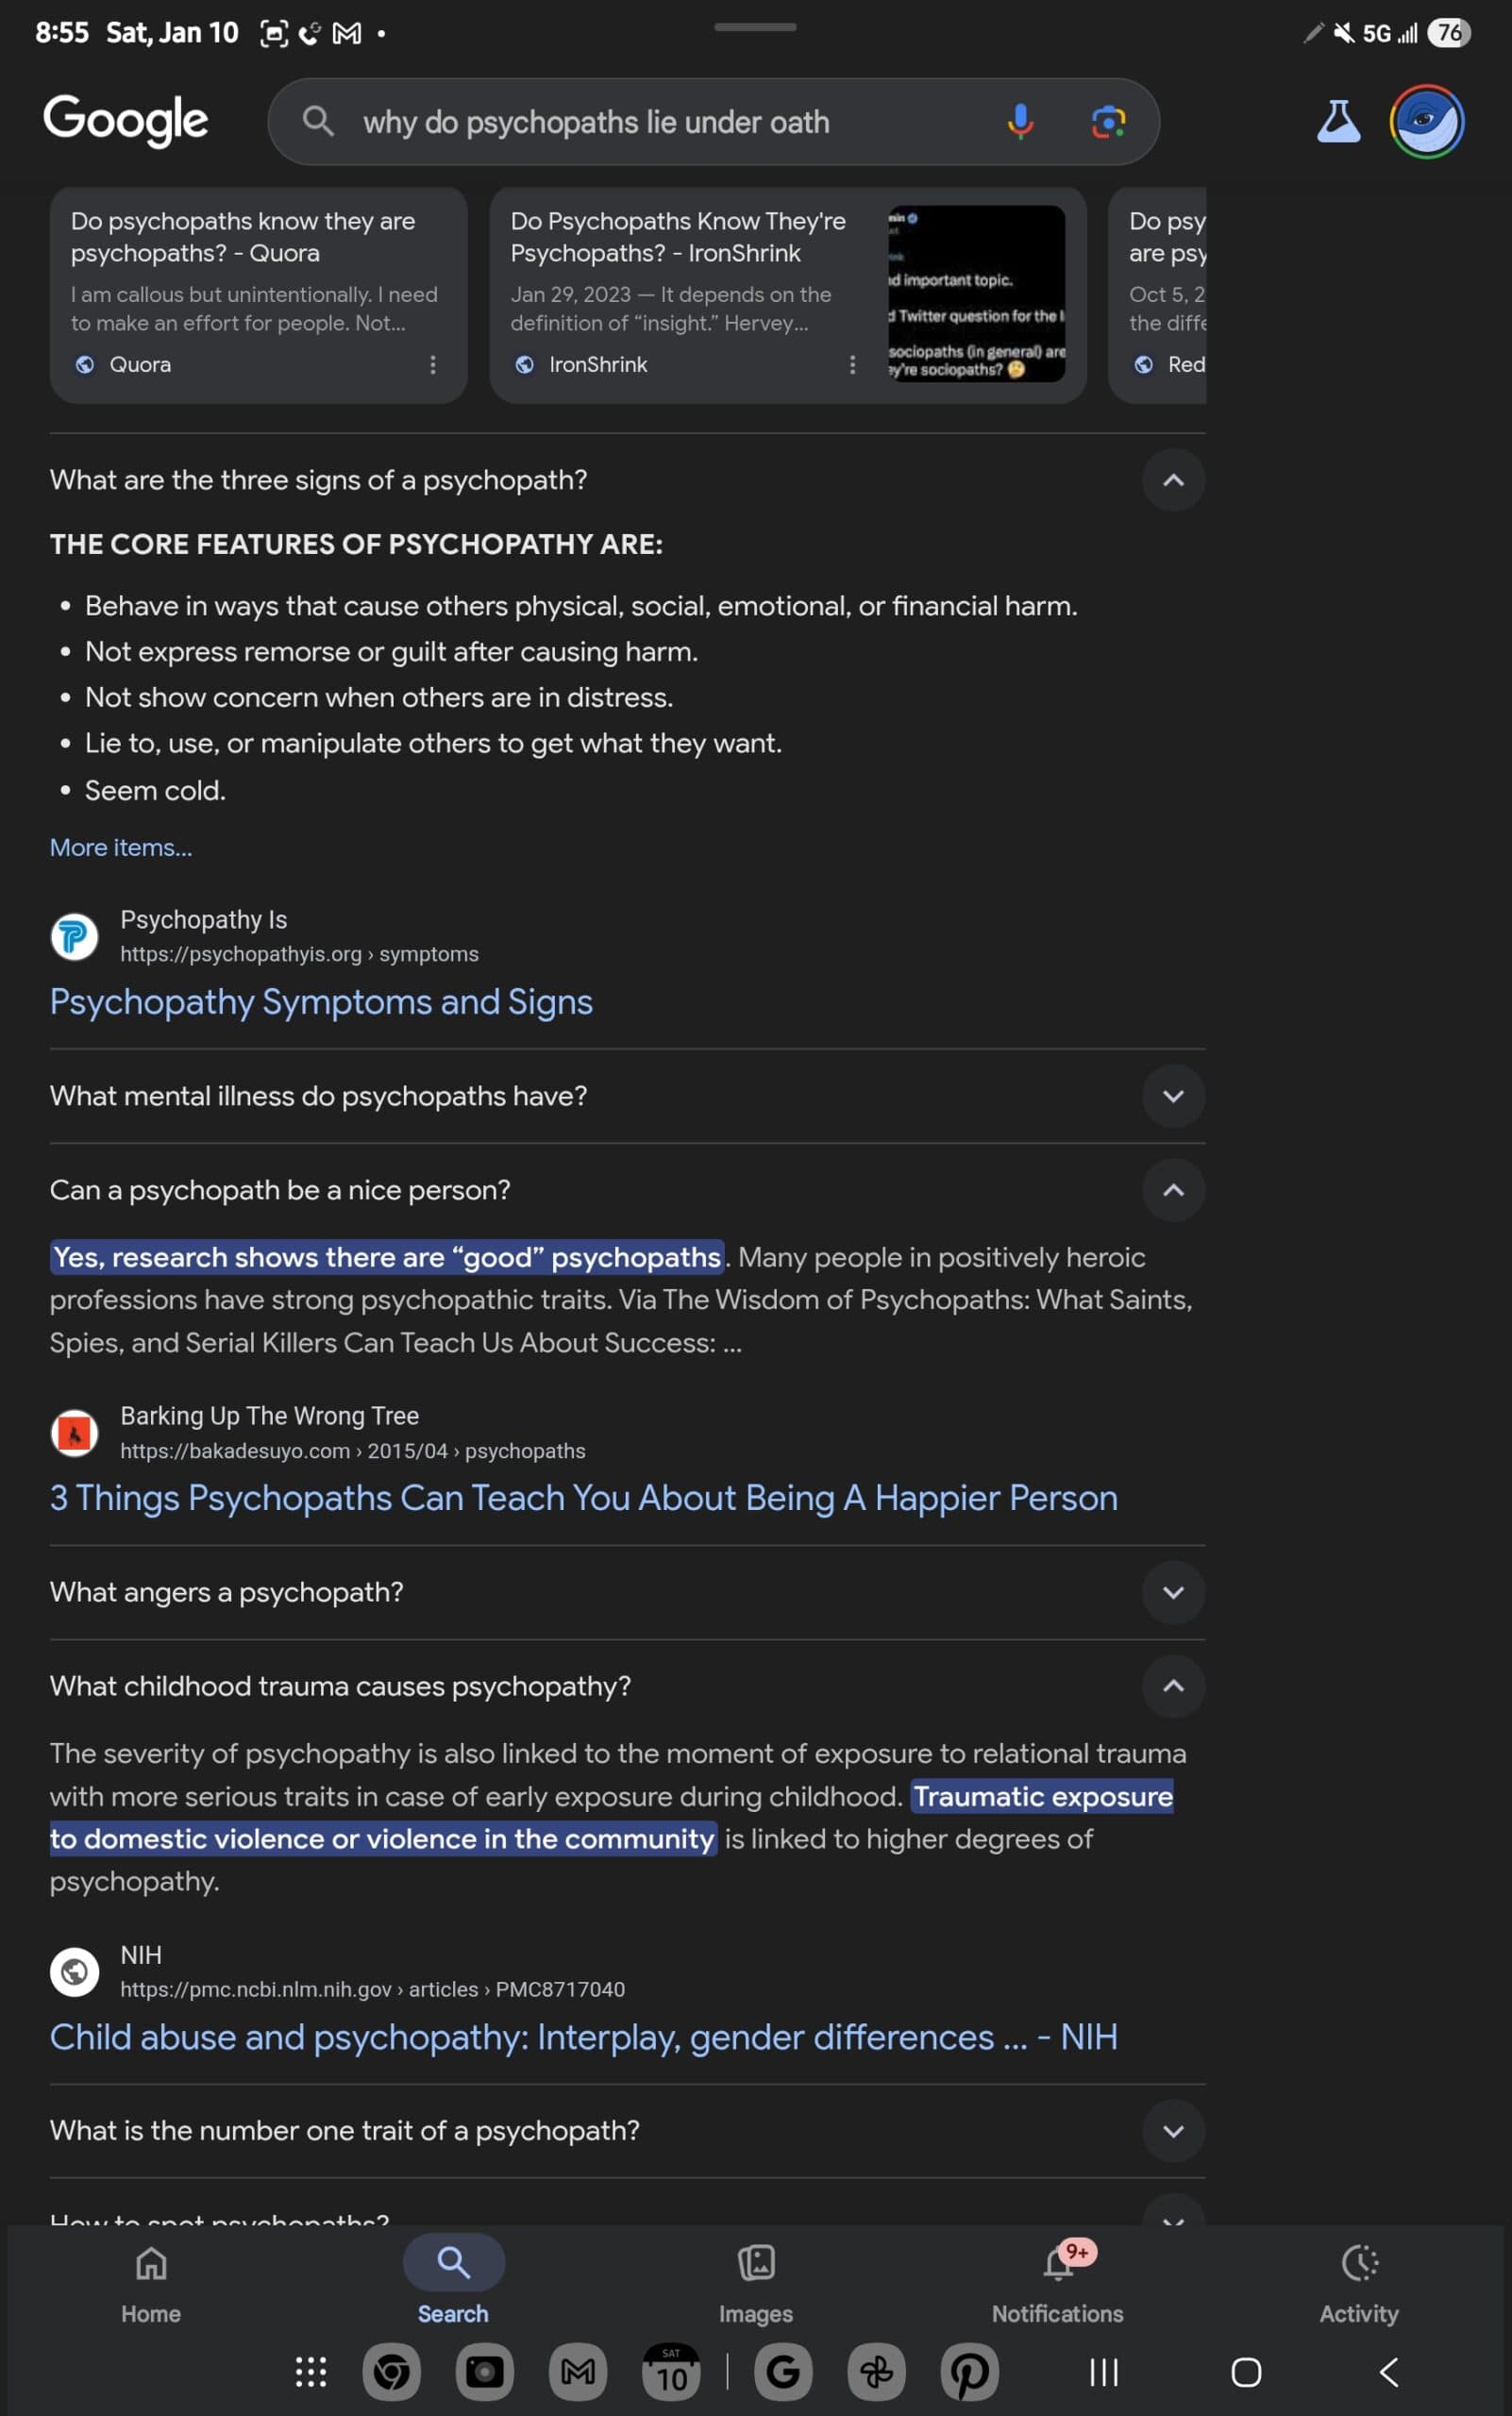
Task: Open "Psychopathy Symptoms and Signs" link
Action: (x=321, y=1002)
